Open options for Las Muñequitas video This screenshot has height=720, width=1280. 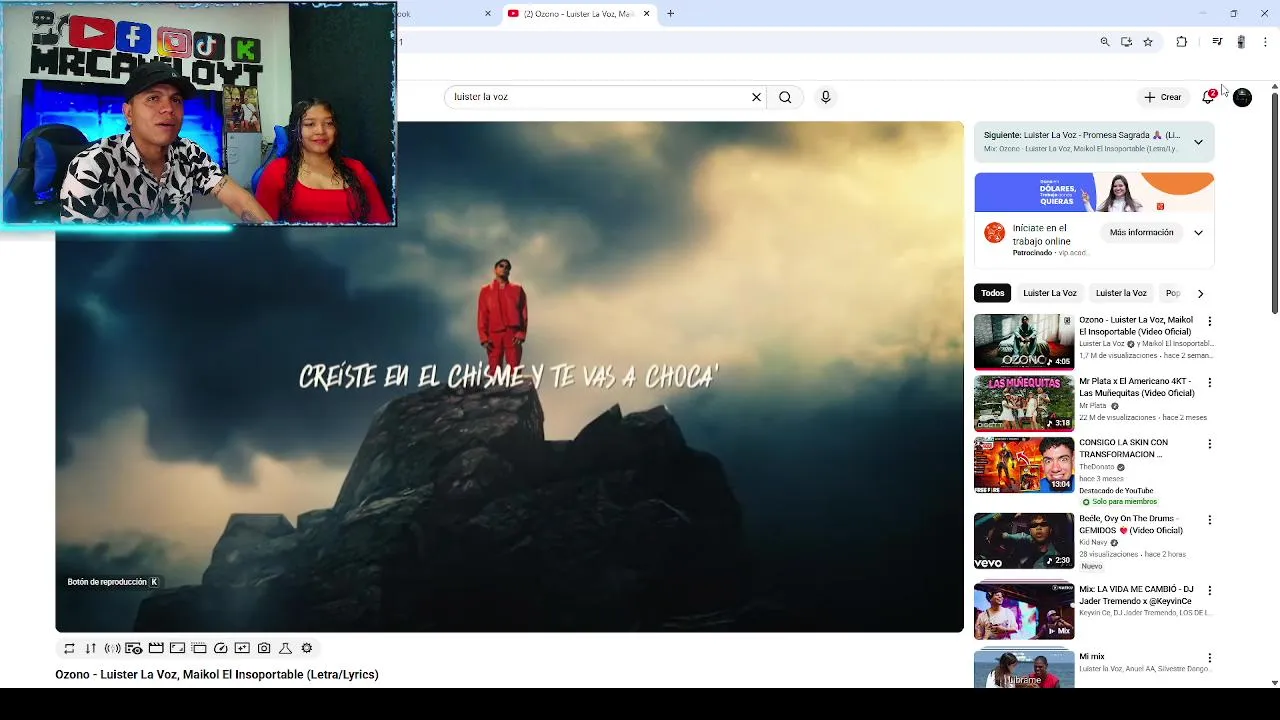(1209, 382)
